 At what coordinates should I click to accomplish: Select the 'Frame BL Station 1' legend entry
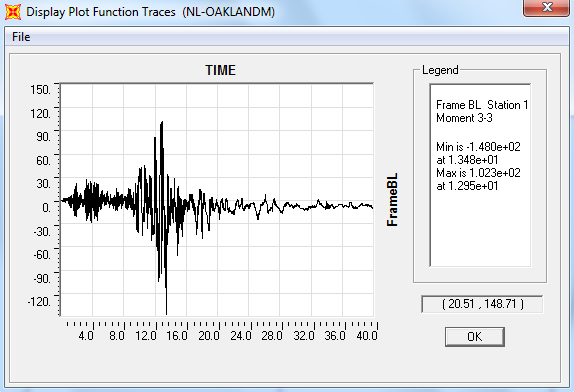tap(482, 105)
